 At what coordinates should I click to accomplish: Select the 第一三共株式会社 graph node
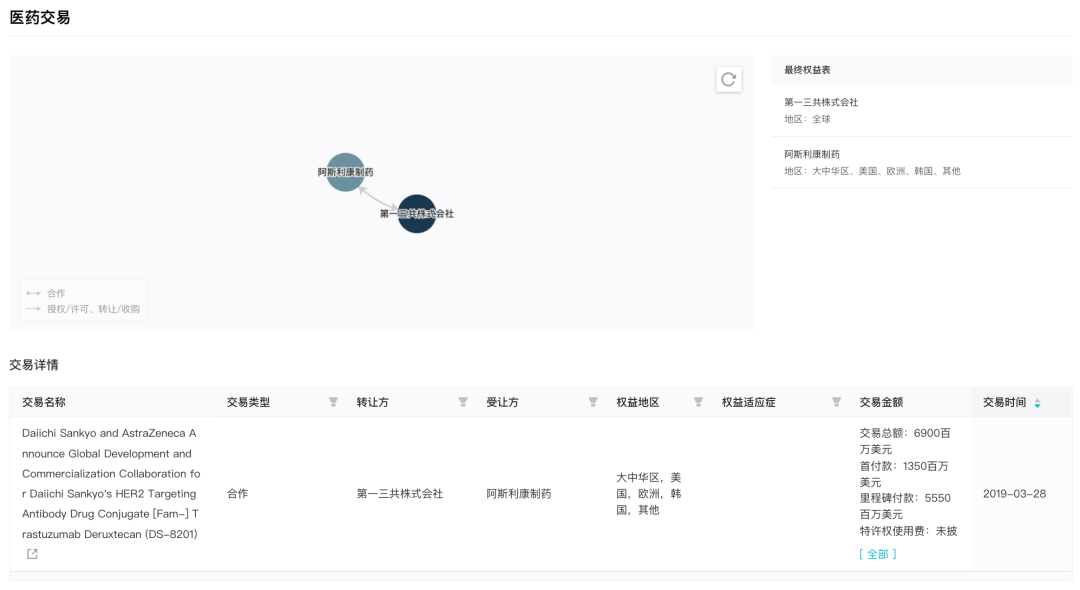(417, 213)
